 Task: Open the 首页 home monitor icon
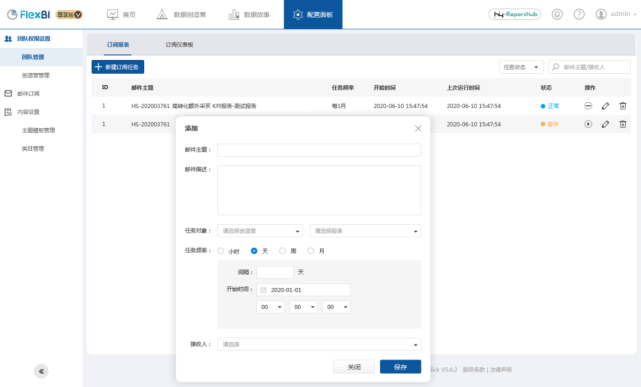[x=112, y=14]
